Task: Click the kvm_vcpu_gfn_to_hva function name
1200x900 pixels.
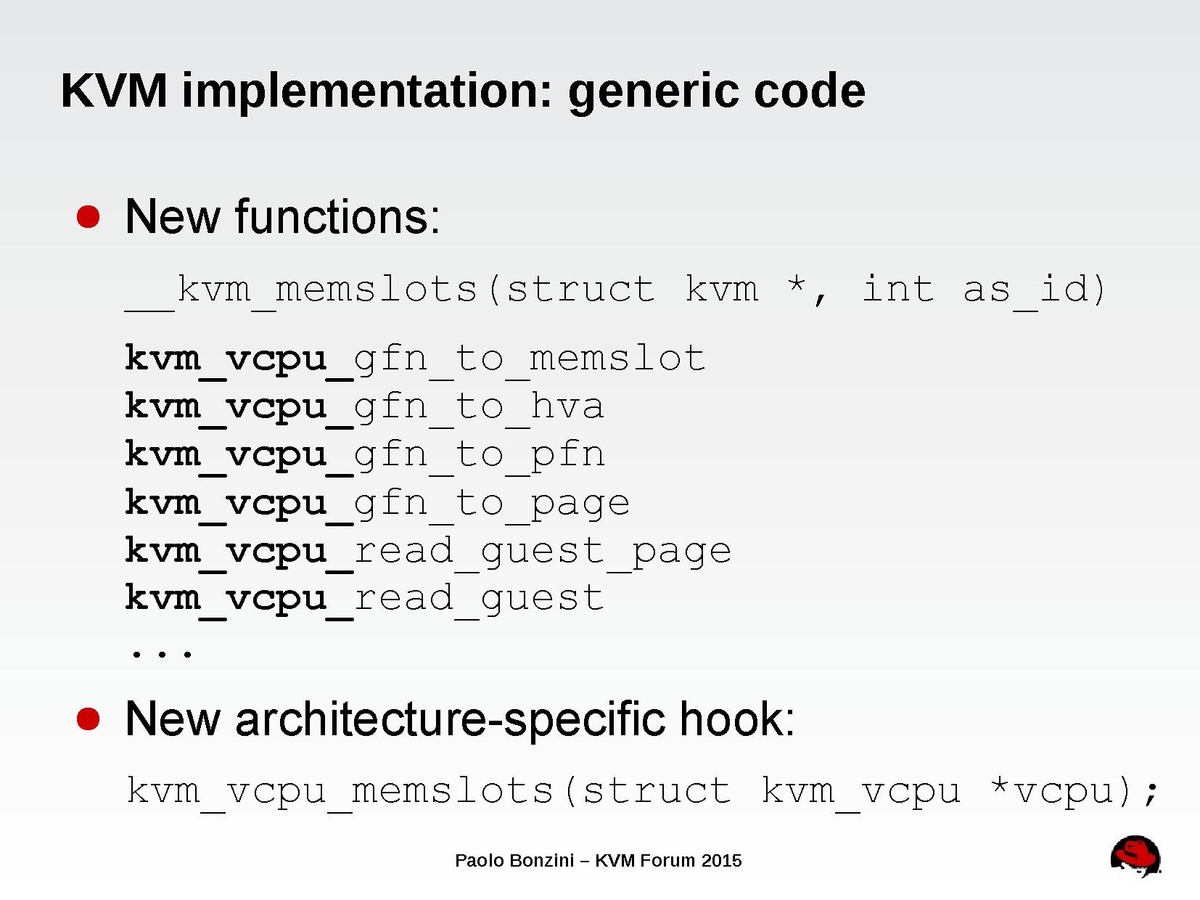Action: click(x=365, y=406)
